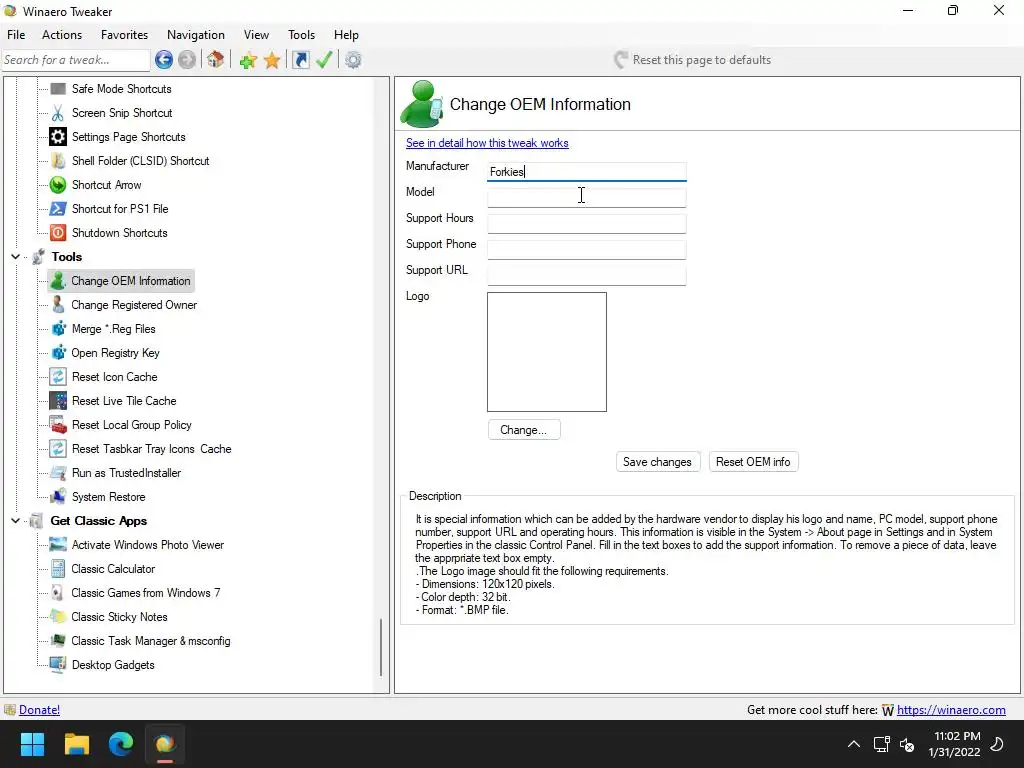Click the Support Hours text field

586,223
